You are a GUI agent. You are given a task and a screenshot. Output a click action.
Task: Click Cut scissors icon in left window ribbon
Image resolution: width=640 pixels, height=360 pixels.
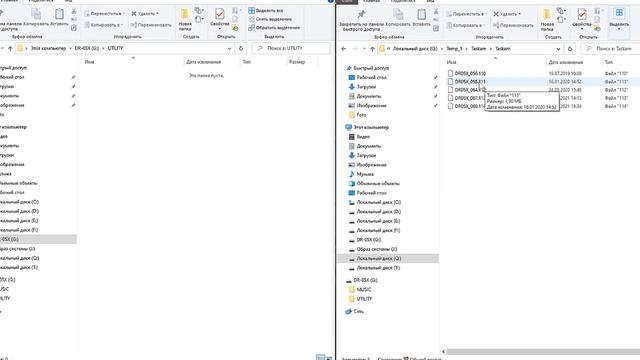(74, 11)
